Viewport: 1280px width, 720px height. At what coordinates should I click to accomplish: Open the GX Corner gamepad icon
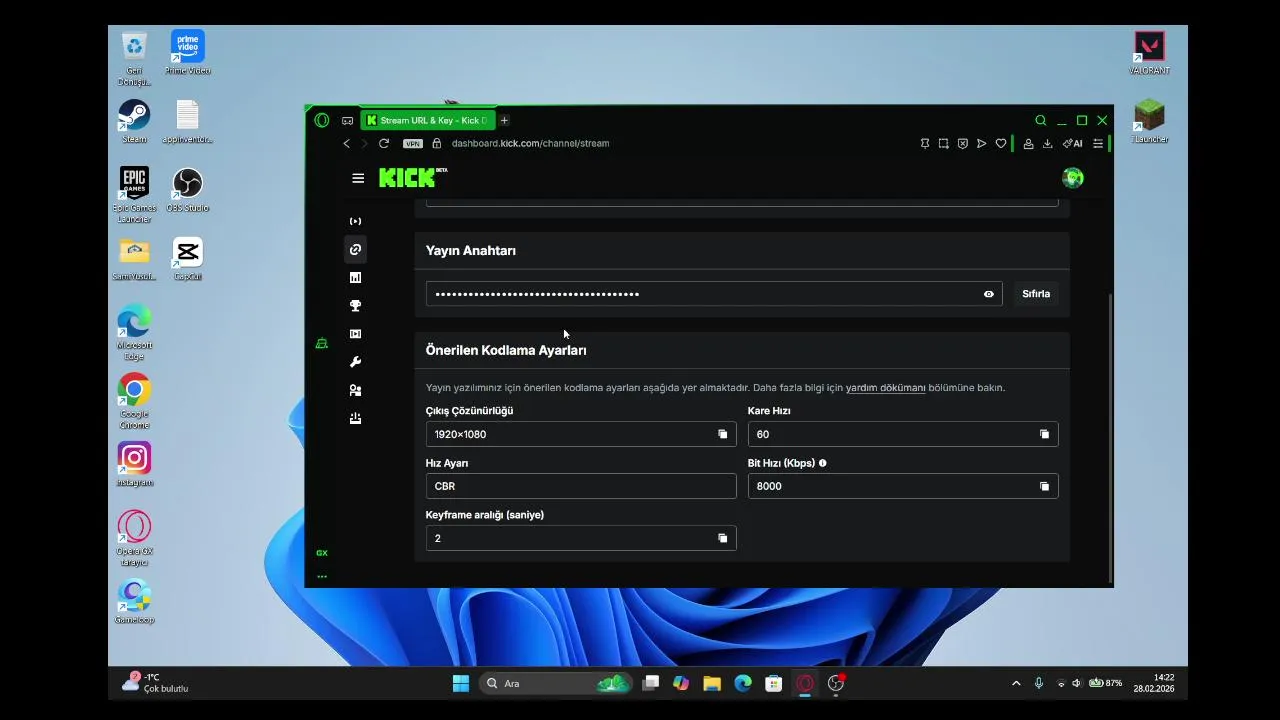coord(347,120)
